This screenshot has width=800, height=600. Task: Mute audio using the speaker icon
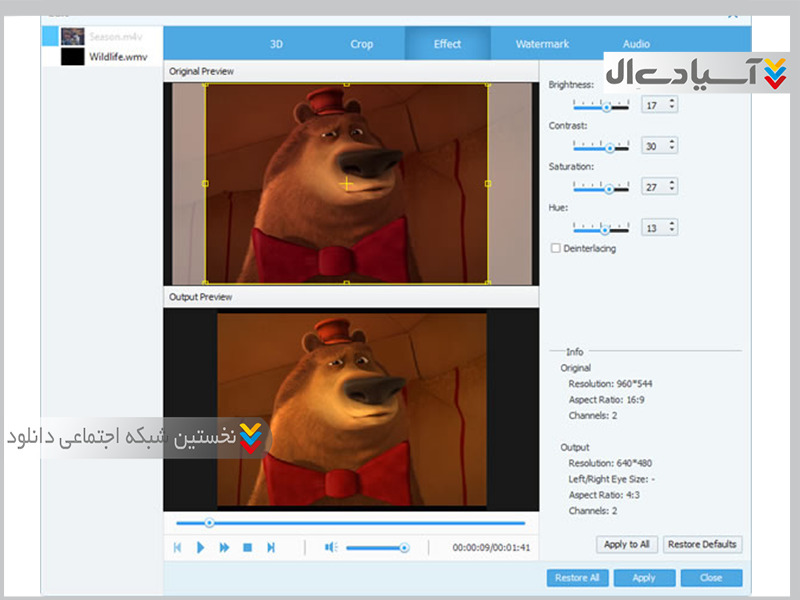[331, 548]
